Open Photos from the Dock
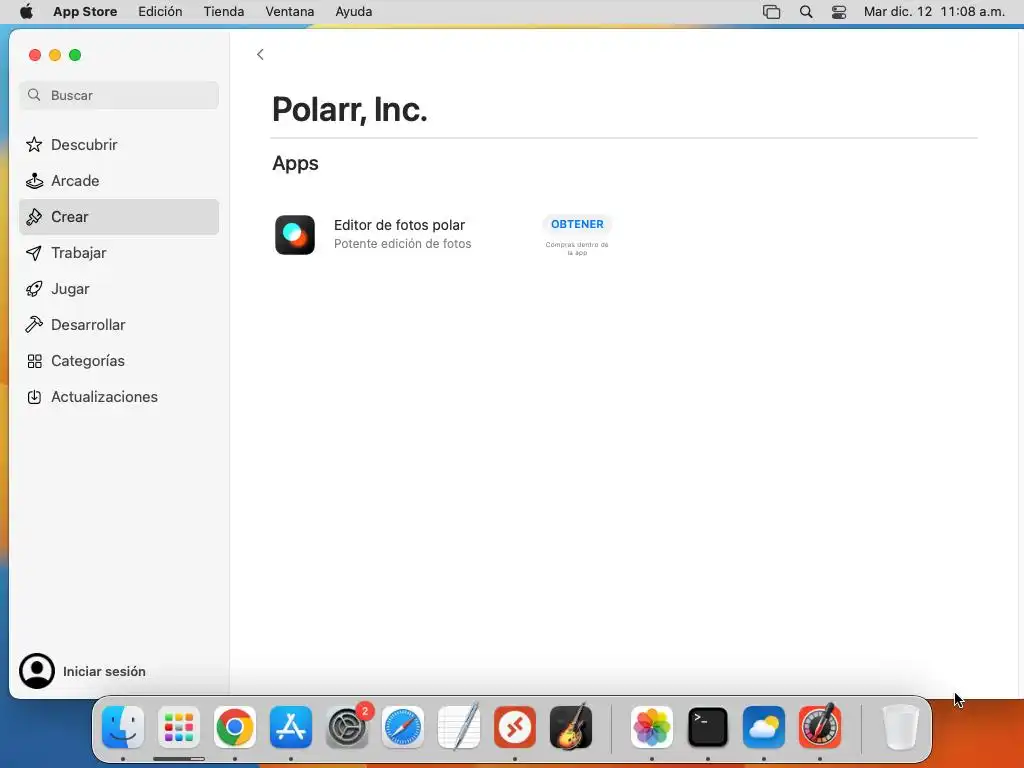 click(652, 726)
